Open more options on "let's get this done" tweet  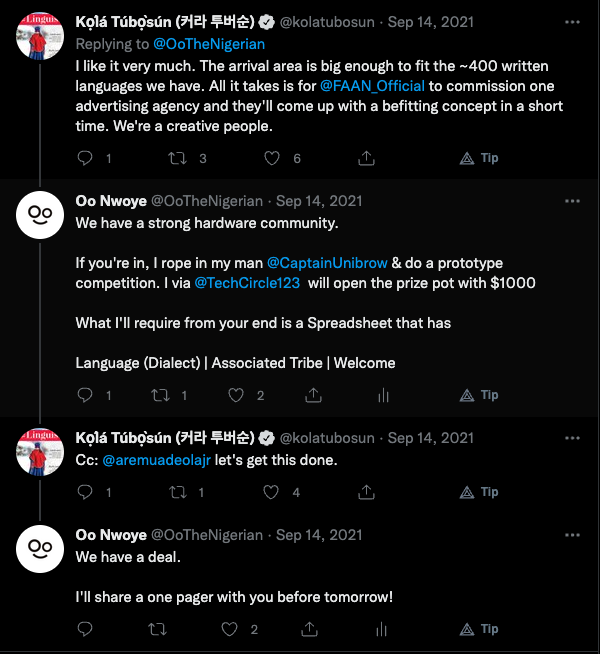tap(572, 438)
